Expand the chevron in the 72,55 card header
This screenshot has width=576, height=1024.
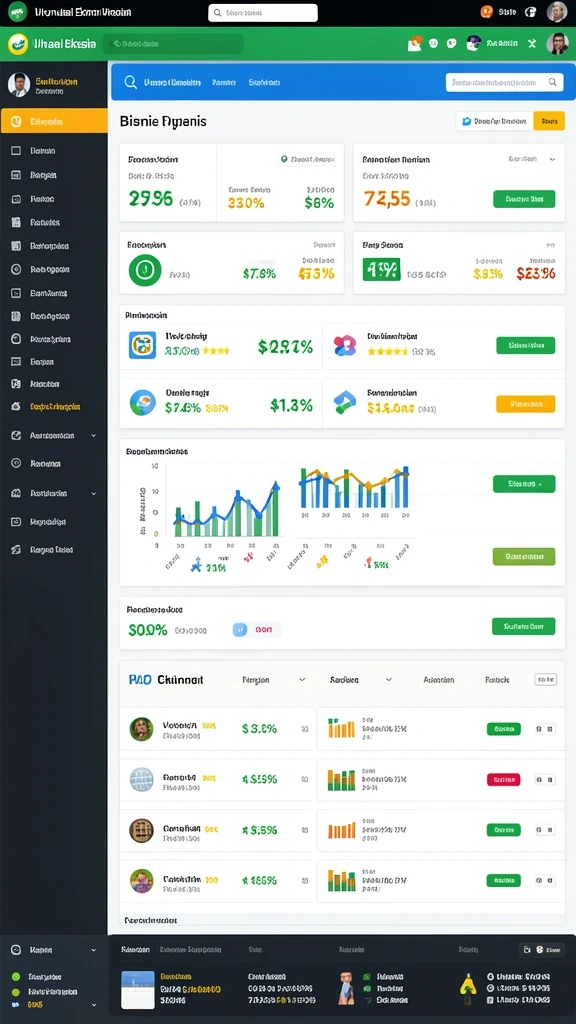click(552, 159)
